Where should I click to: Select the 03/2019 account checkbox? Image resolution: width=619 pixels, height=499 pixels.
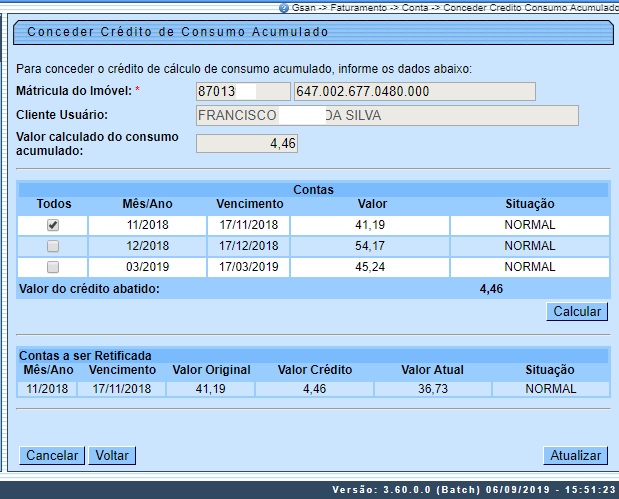pos(53,268)
